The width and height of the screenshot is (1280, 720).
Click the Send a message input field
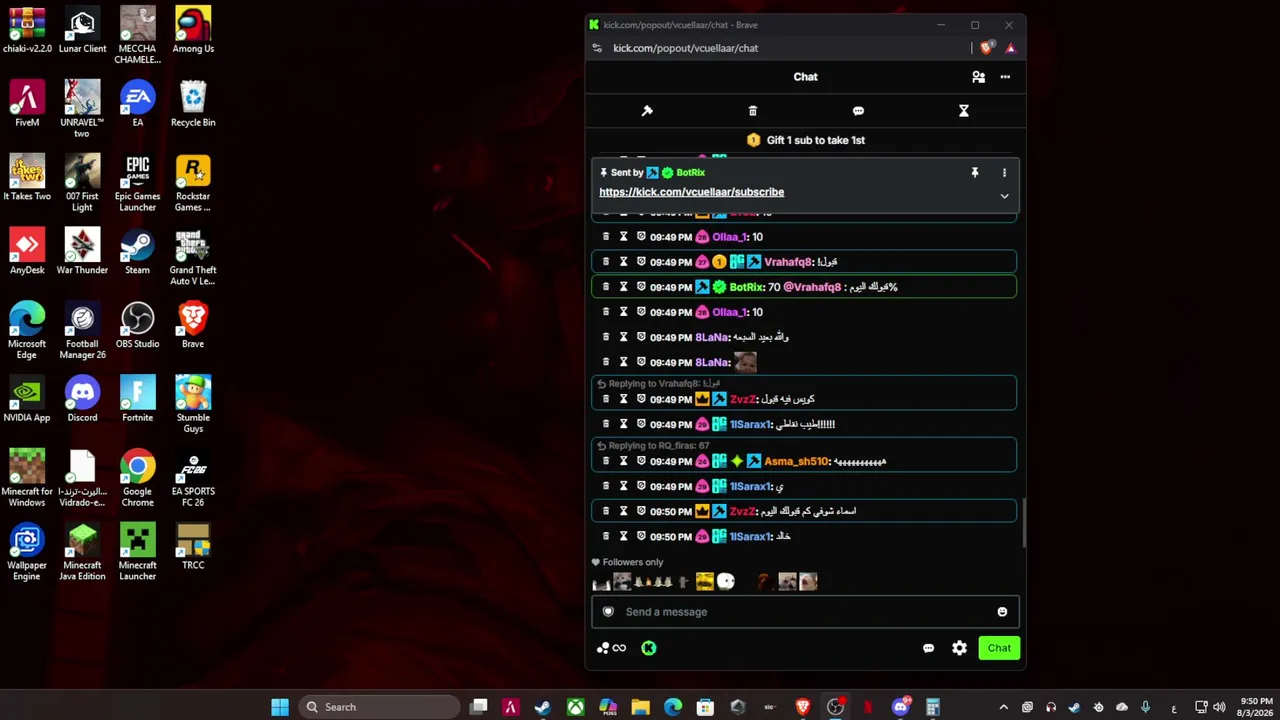[805, 612]
